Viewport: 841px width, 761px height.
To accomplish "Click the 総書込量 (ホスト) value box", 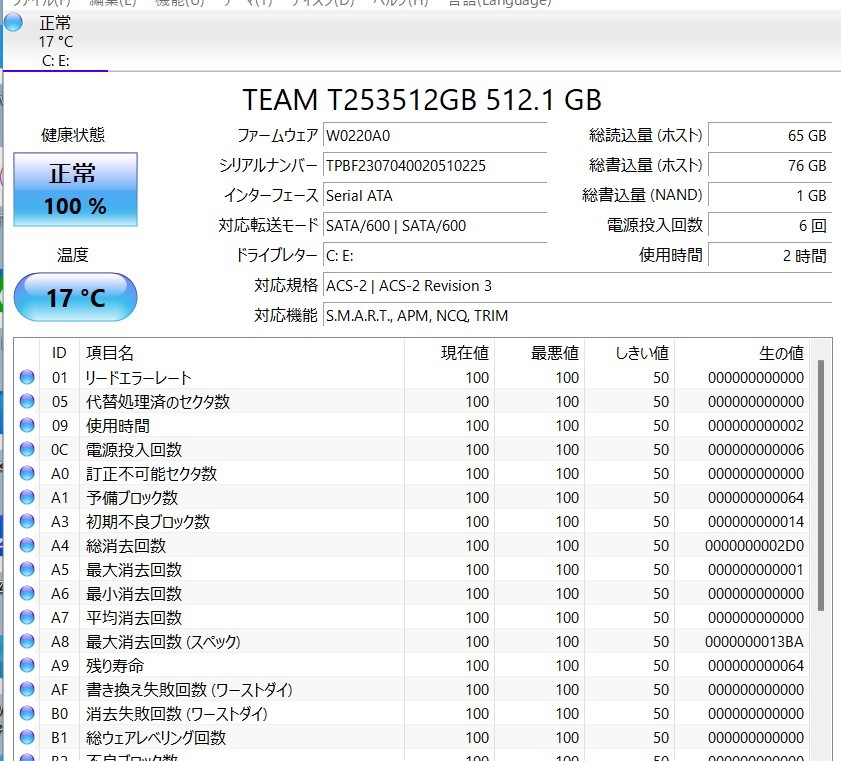I will coord(769,166).
